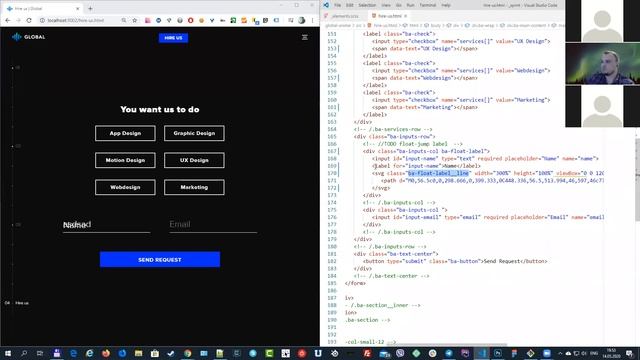
Task: Click the </form> closing tag line
Action: (x=355, y=283)
